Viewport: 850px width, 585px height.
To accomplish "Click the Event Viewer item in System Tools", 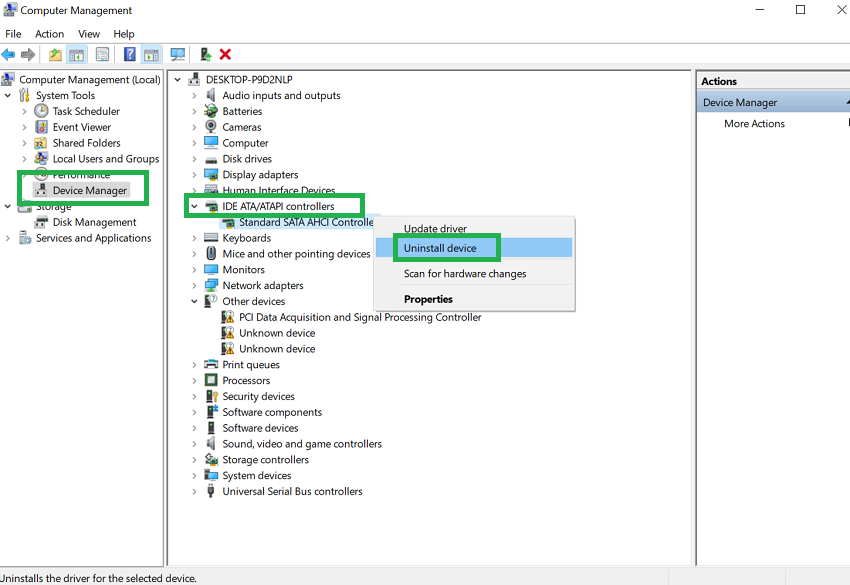I will click(81, 127).
